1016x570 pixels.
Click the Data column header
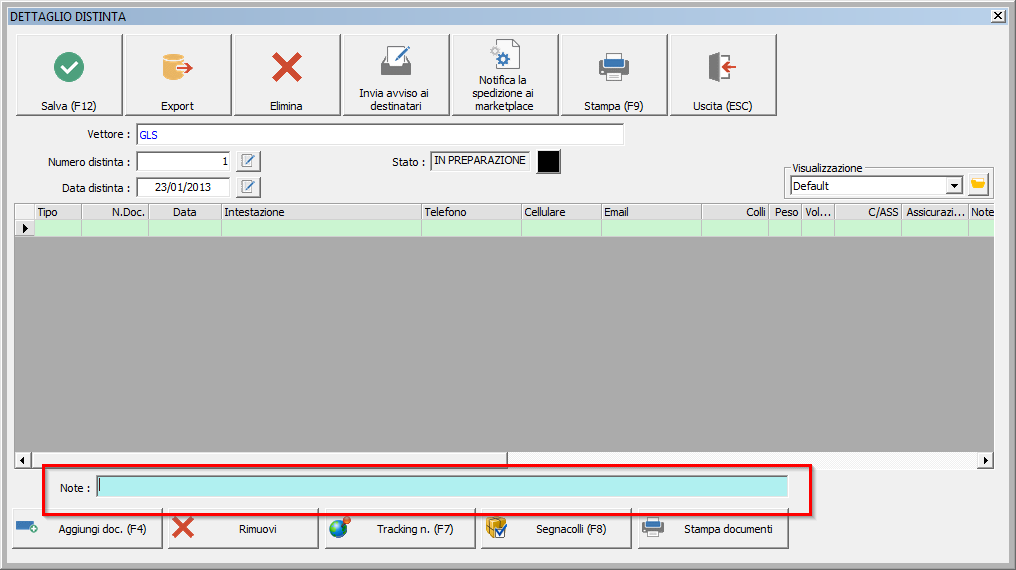click(x=185, y=212)
